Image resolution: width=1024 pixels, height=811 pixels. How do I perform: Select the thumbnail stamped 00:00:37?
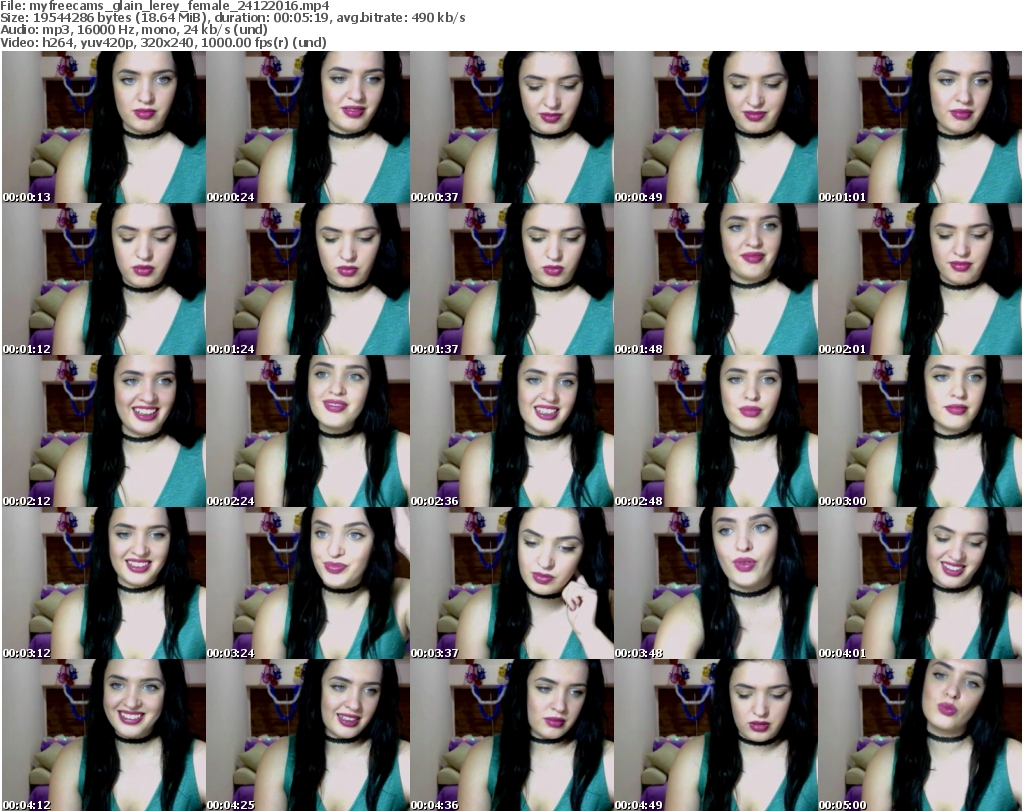pyautogui.click(x=512, y=127)
